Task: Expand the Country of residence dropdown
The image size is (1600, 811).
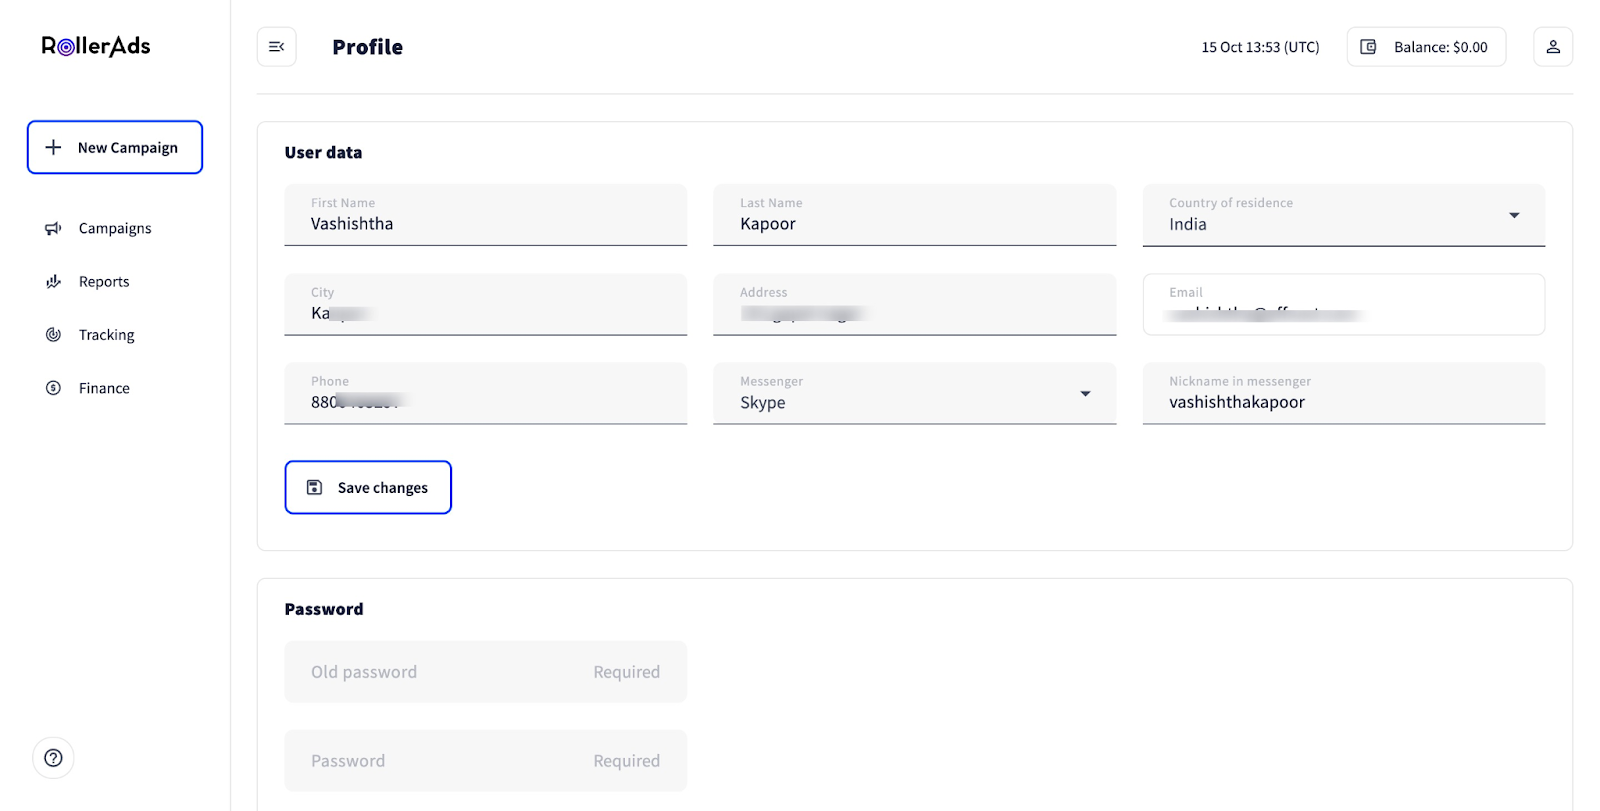Action: [1513, 215]
